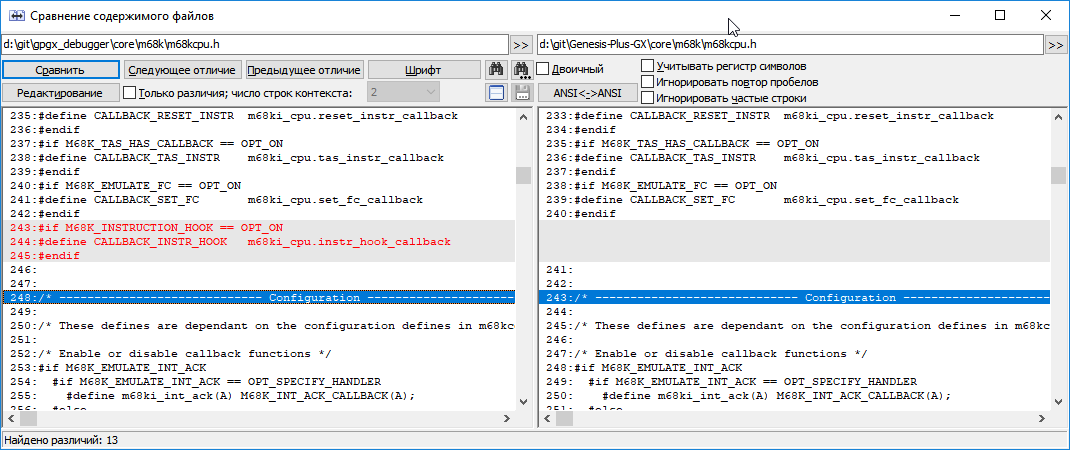
Task: Click Предыдущее отличие button
Action: point(304,70)
